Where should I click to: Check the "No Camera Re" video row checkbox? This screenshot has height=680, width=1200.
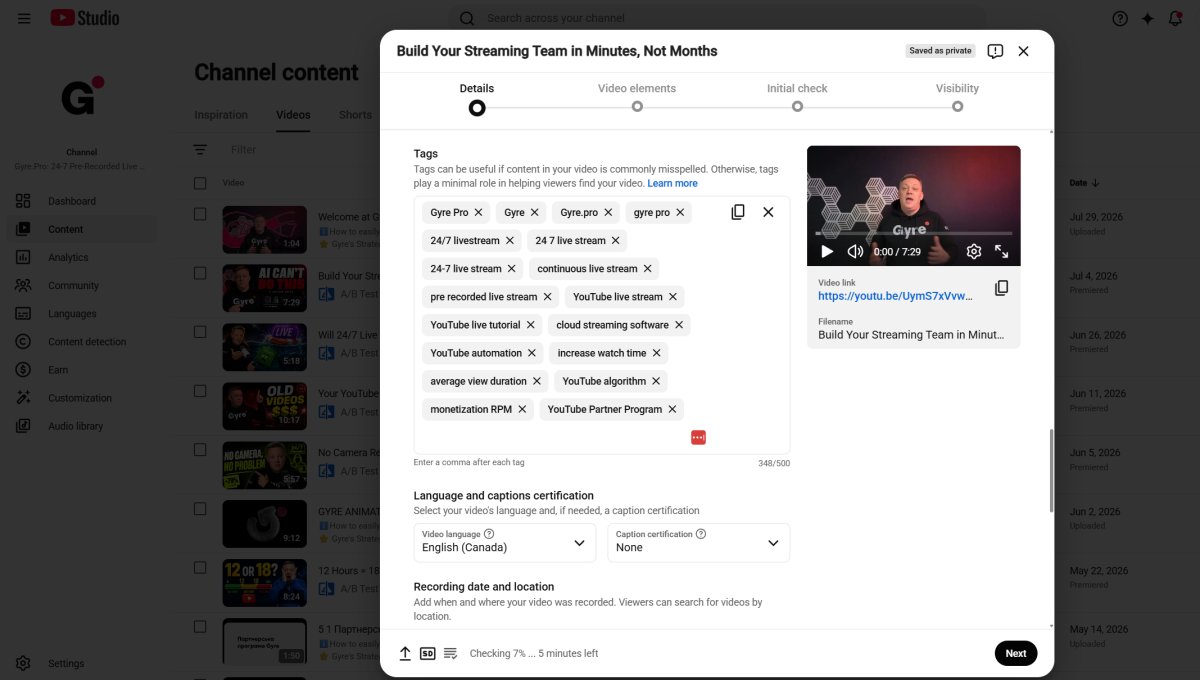[x=200, y=450]
